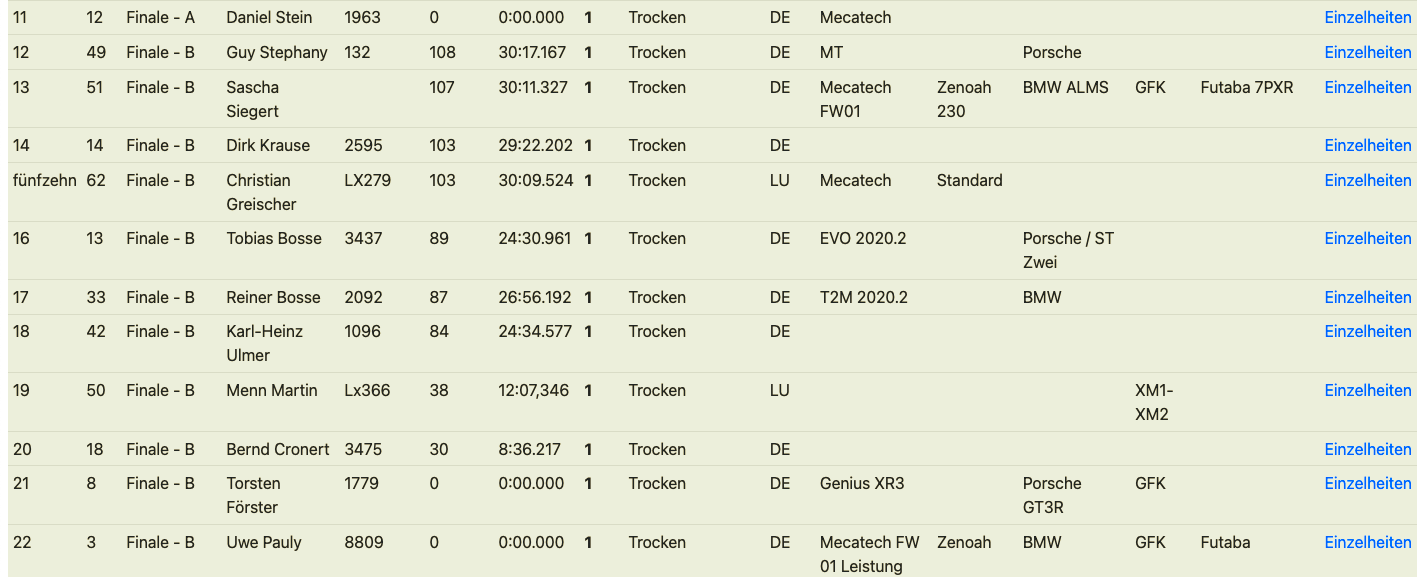
Task: Click Einzelheiten in Torsten Förster's row
Action: point(1367,483)
